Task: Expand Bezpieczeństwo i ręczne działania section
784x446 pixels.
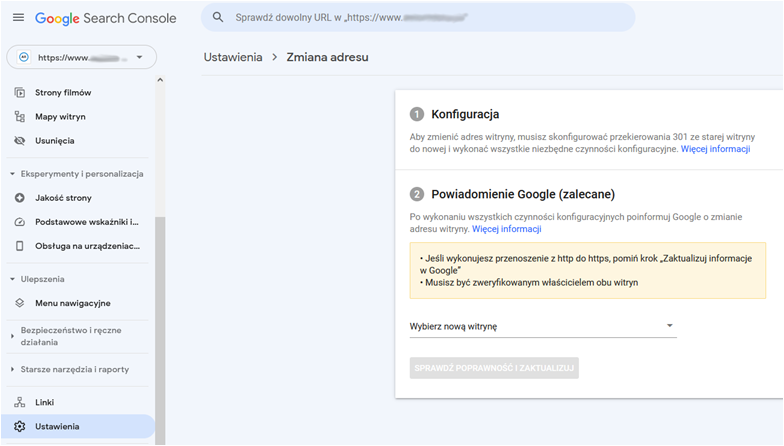Action: 12,336
